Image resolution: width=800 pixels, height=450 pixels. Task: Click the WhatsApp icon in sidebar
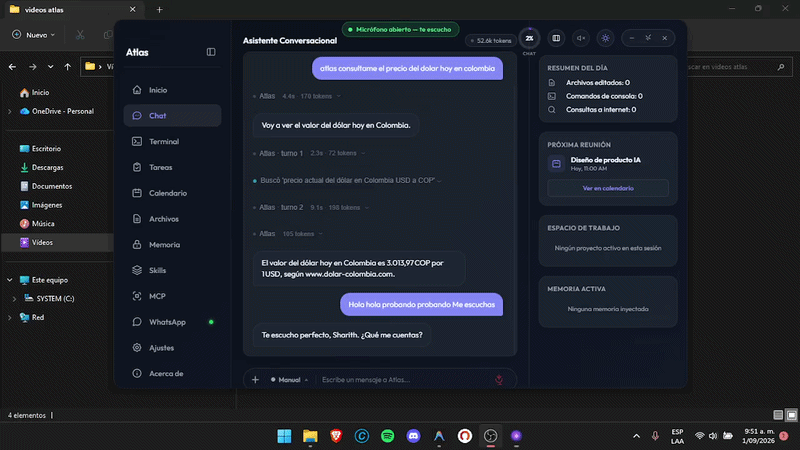[137, 322]
